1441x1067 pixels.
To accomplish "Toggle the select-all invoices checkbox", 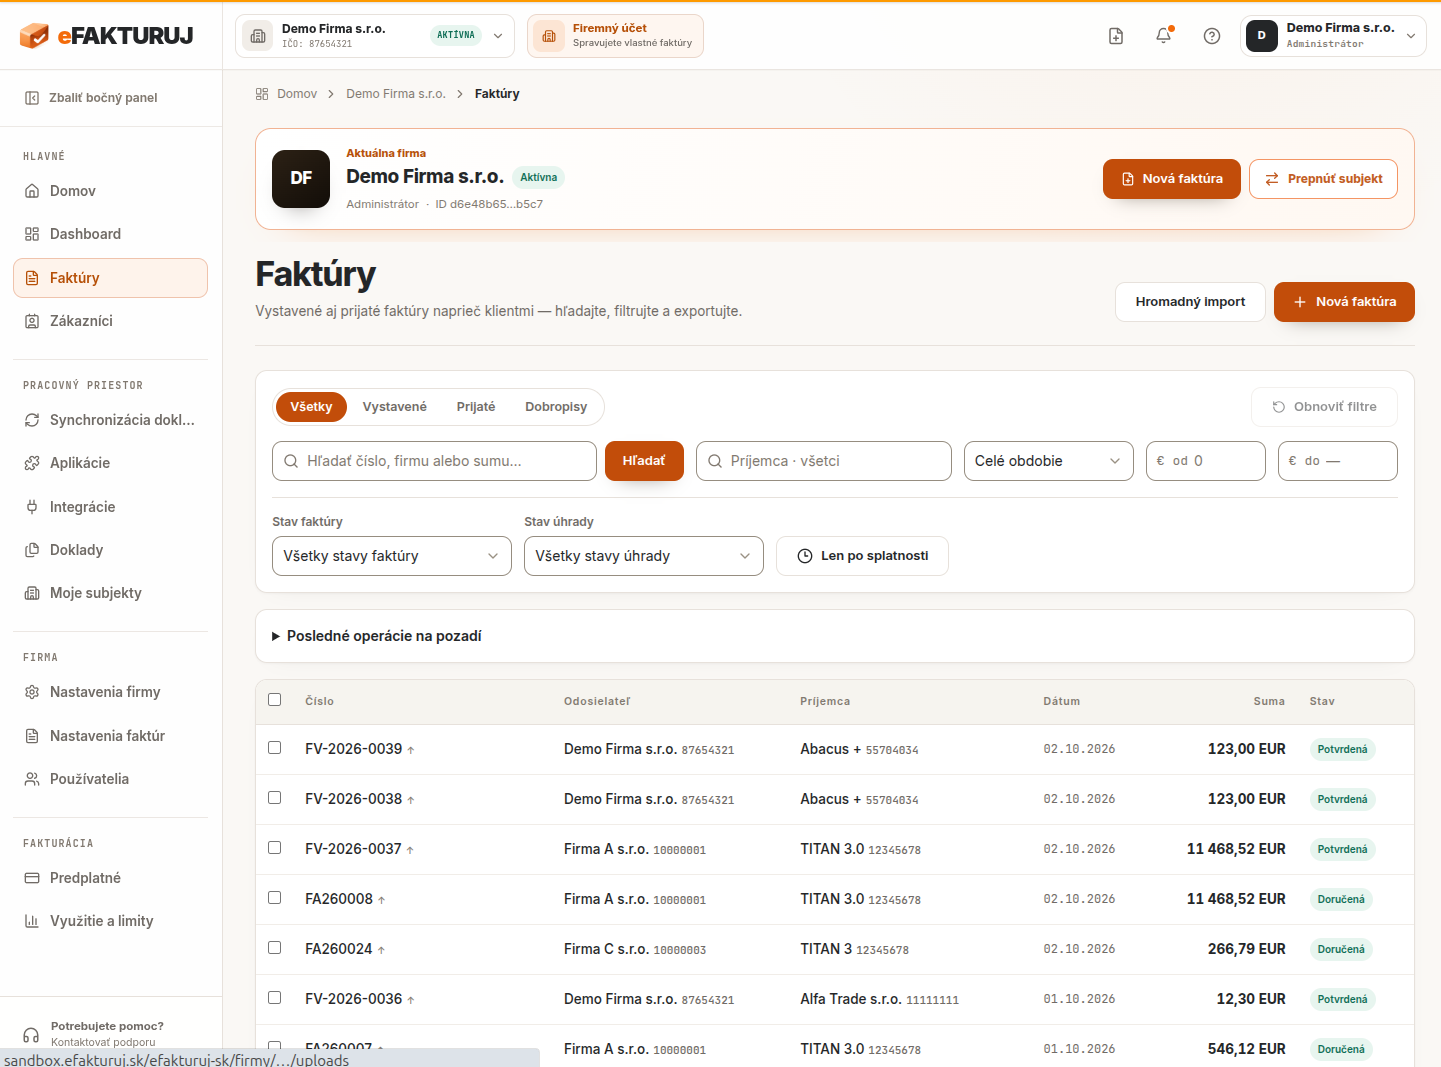I will [275, 700].
